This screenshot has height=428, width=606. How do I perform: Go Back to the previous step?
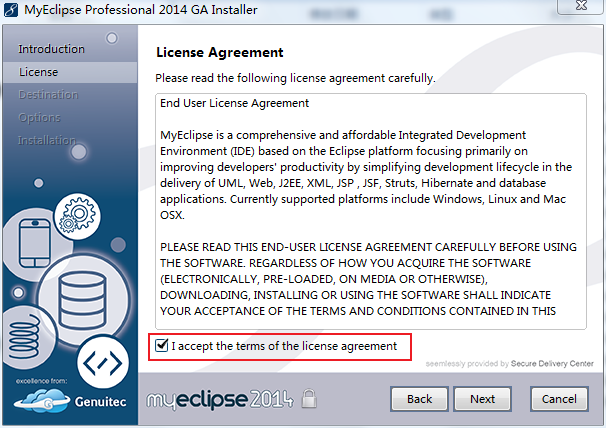tap(419, 399)
